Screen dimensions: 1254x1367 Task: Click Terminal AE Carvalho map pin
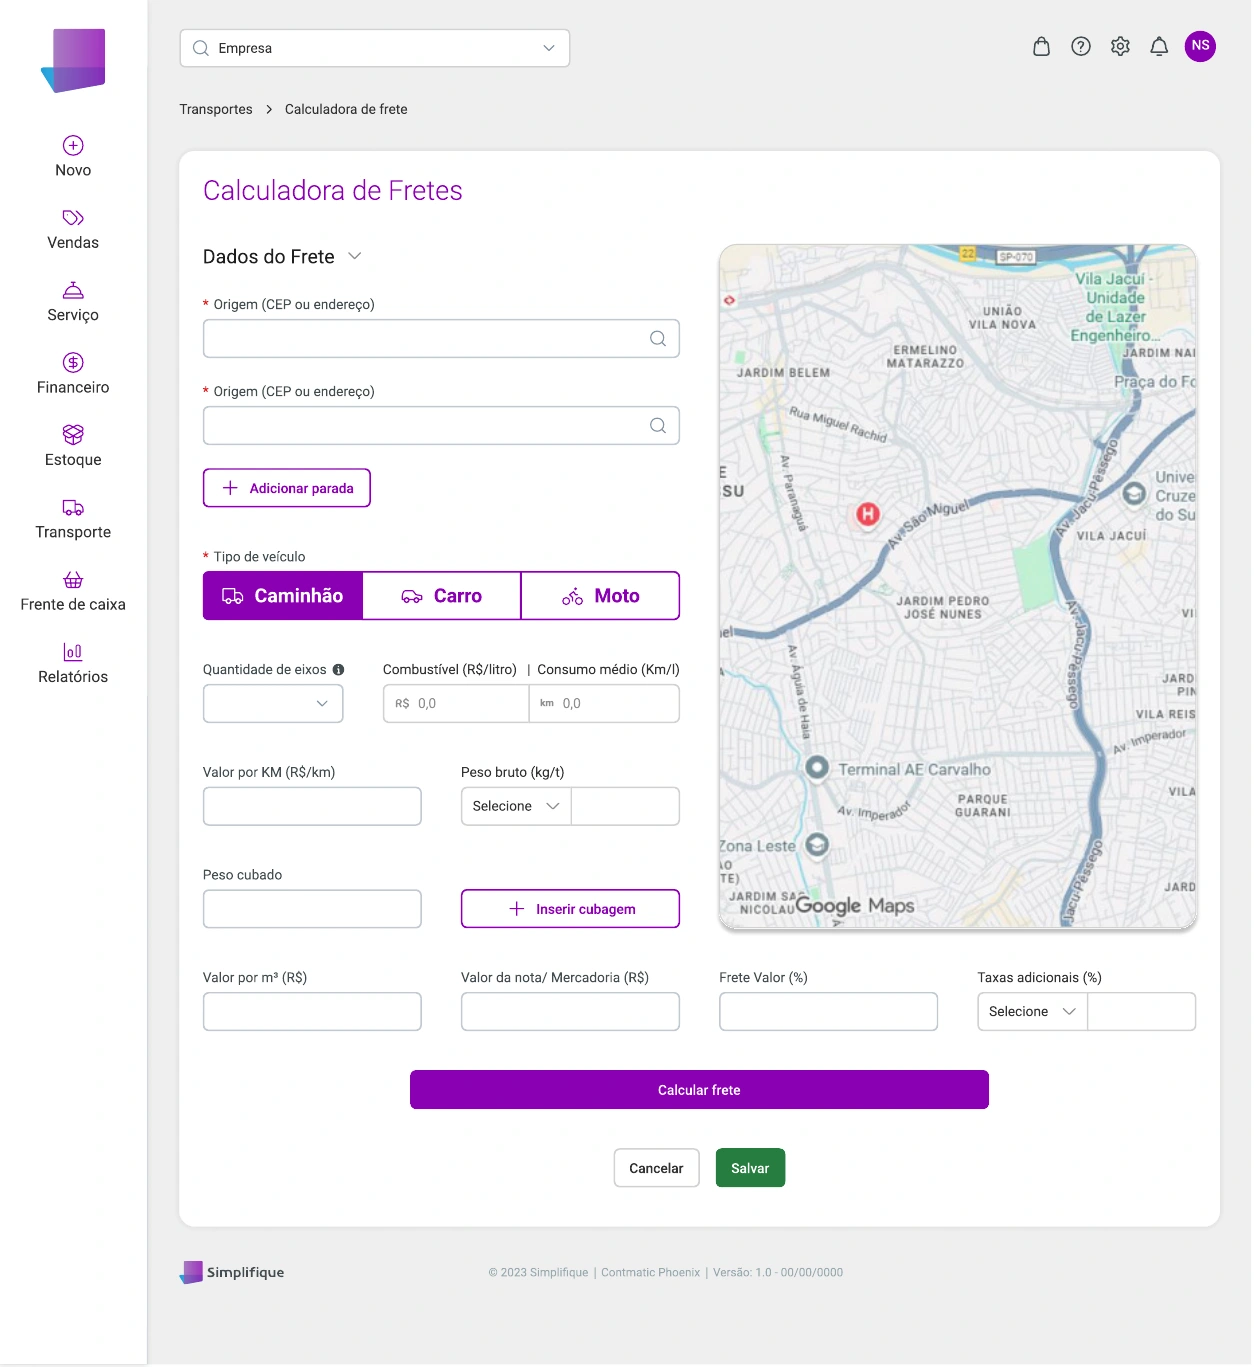pos(817,767)
